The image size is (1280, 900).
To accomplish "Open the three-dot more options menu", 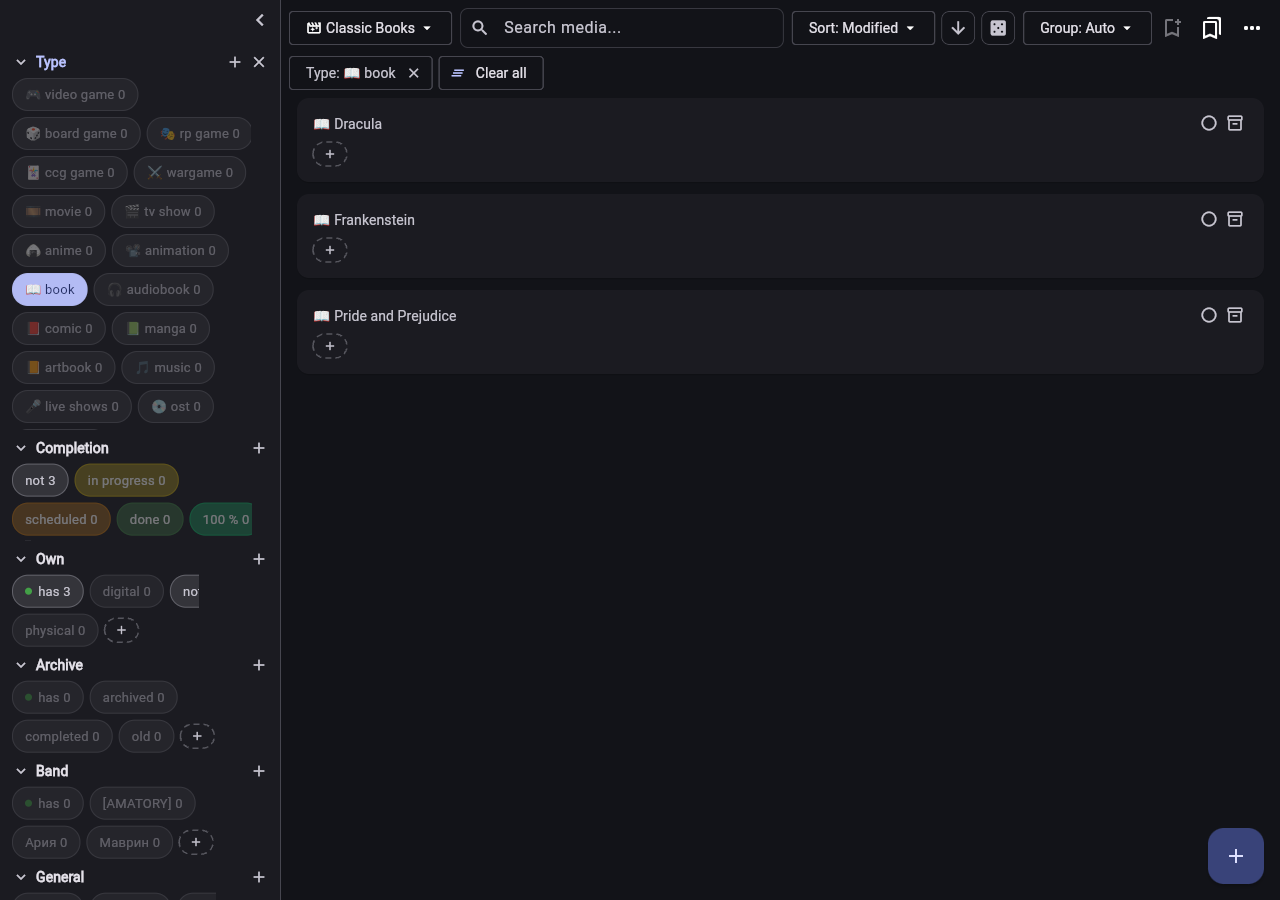I will 1252,28.
